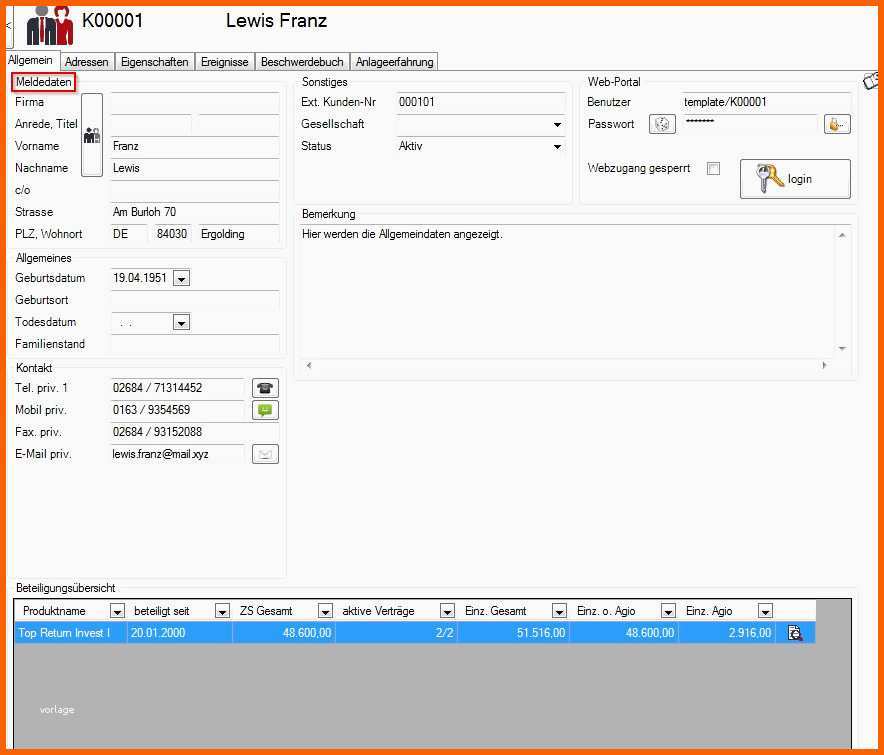The image size is (884, 755).
Task: Open the Beschwerdebuch tab
Action: pyautogui.click(x=302, y=62)
